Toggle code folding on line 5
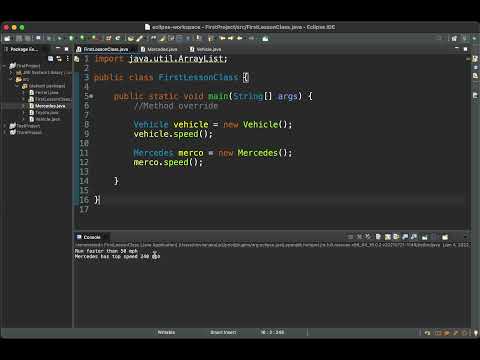 point(91,96)
